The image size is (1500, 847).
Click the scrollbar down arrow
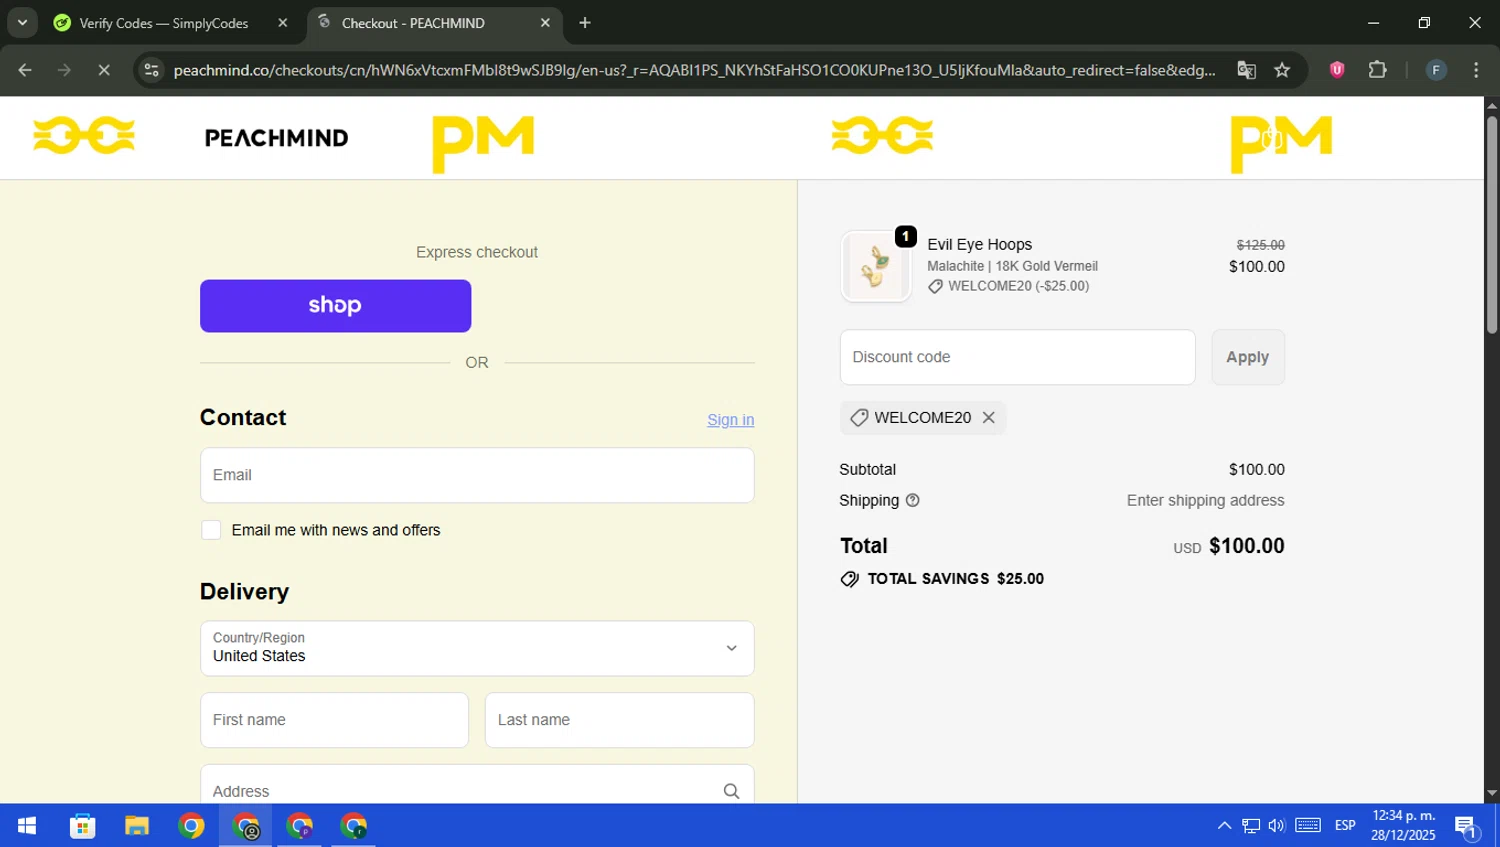(x=1492, y=794)
